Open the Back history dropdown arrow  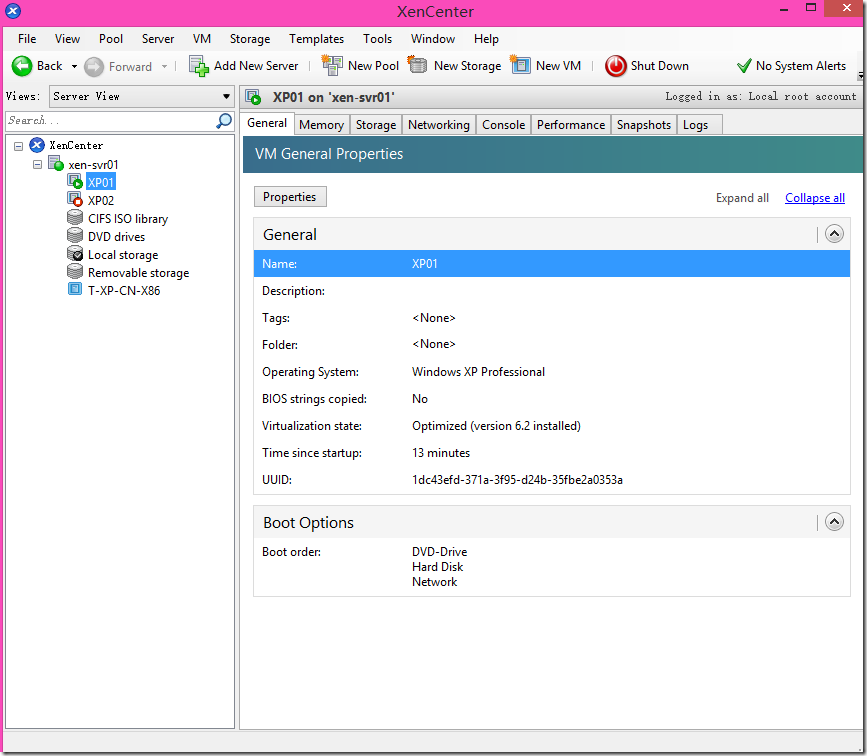74,66
